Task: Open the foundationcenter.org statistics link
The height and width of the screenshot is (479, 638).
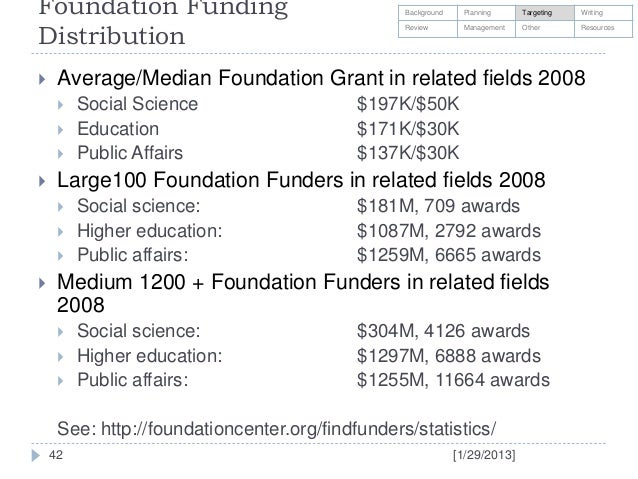Action: click(x=298, y=429)
